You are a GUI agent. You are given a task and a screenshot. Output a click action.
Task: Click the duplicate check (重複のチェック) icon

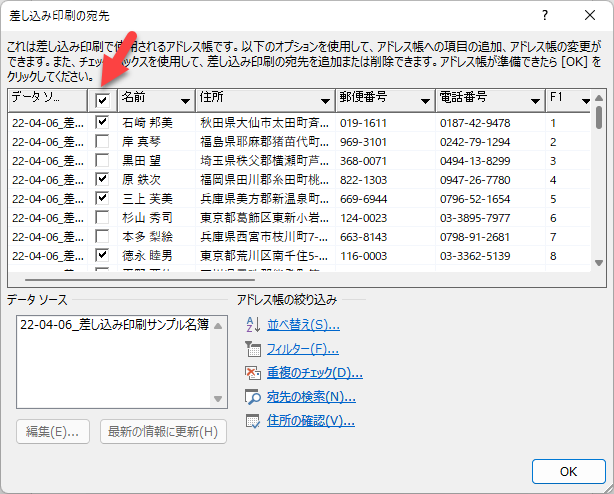point(252,372)
